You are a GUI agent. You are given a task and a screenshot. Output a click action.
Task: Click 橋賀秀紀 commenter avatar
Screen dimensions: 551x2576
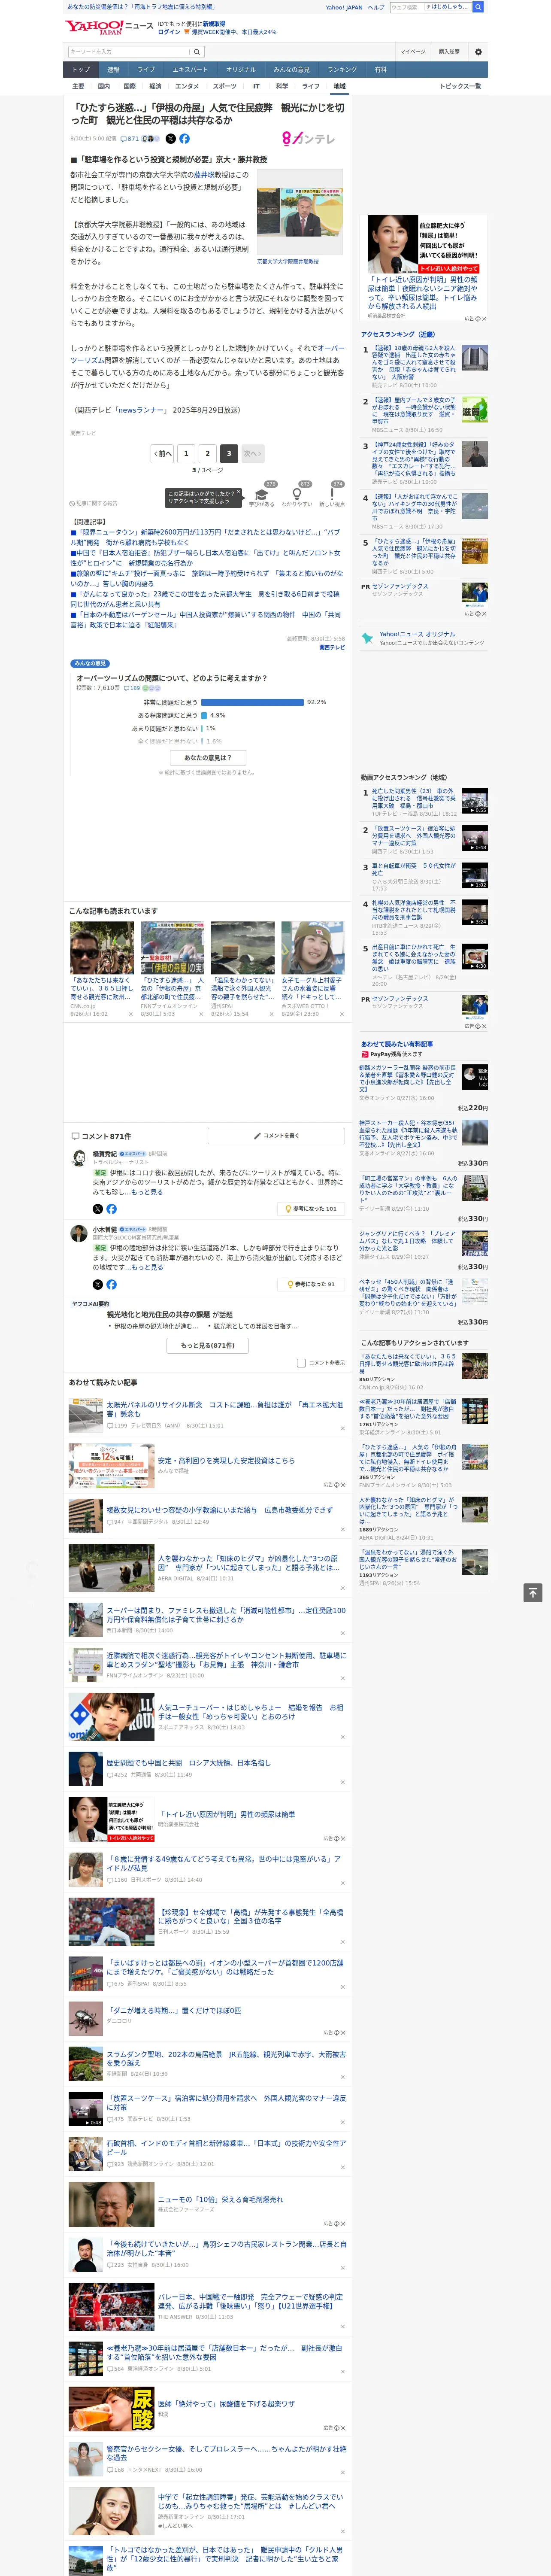click(x=79, y=1158)
